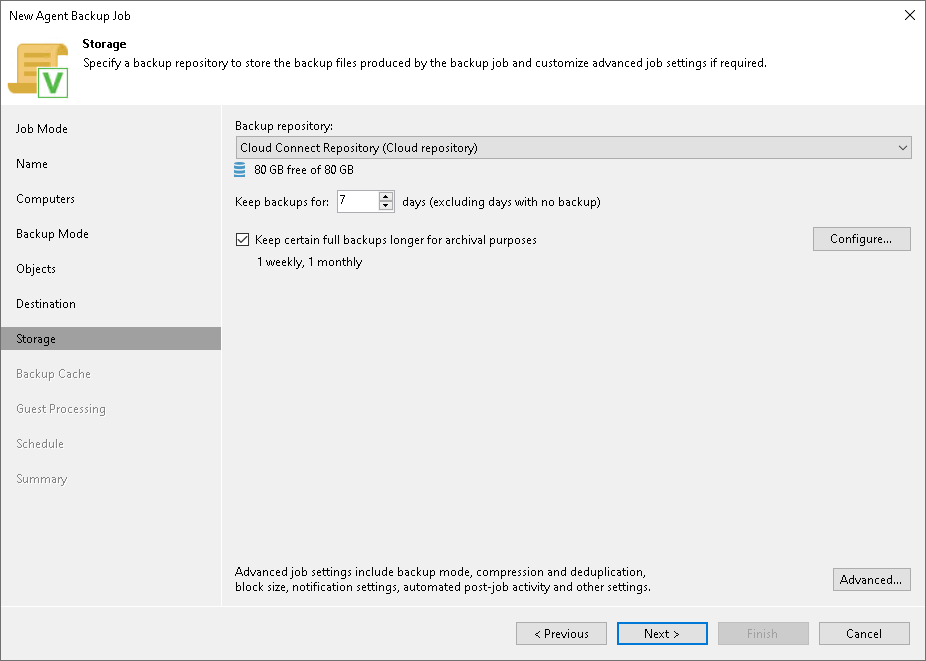Return to the Name step
Screen dimensions: 926x661
coord(31,163)
